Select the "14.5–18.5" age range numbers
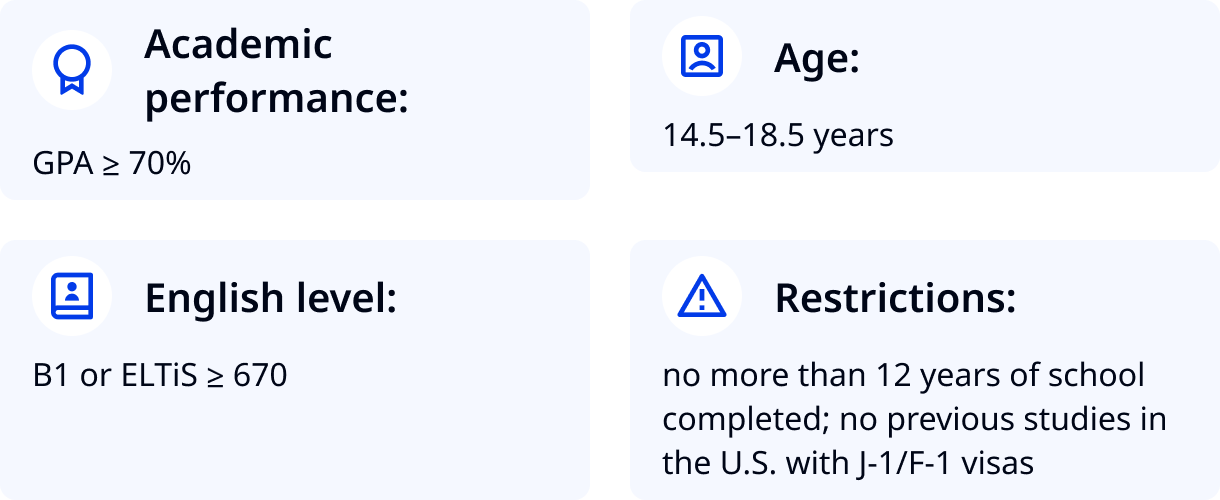The image size is (1220, 500). tap(733, 135)
